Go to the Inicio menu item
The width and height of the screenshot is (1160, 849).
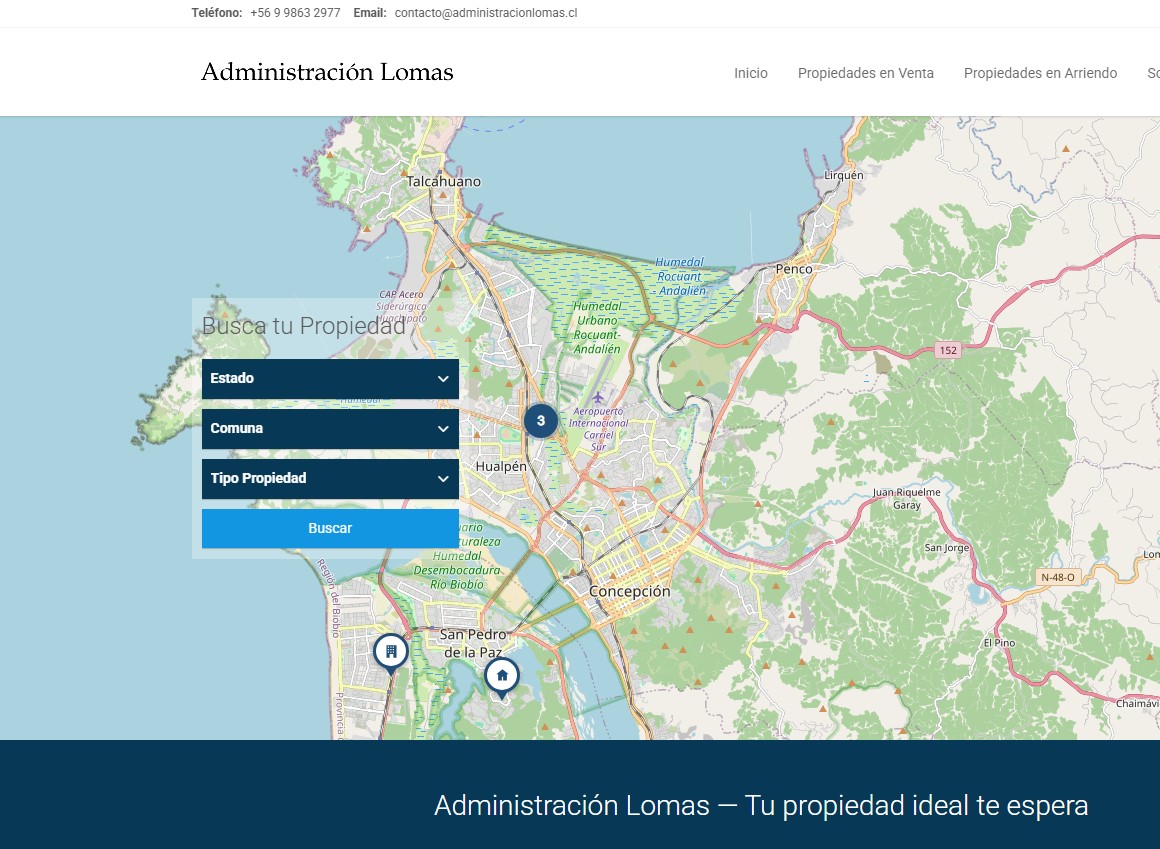point(751,73)
